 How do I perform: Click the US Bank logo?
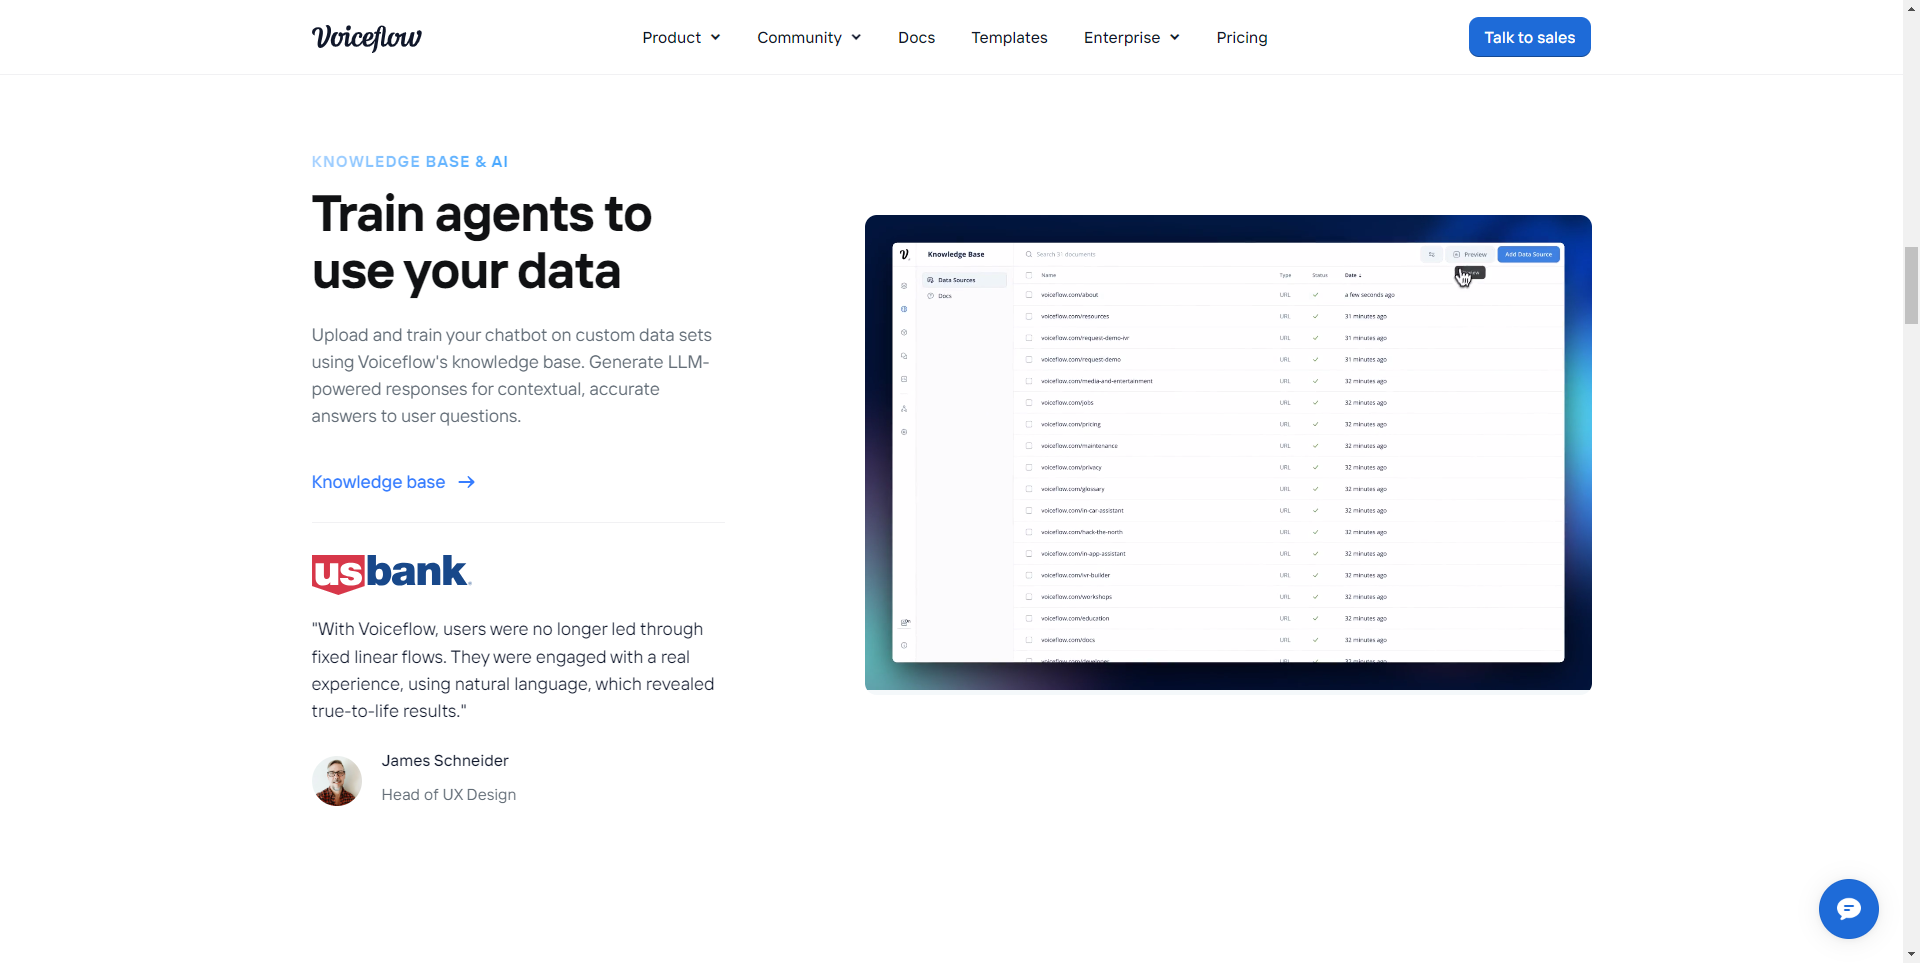391,573
